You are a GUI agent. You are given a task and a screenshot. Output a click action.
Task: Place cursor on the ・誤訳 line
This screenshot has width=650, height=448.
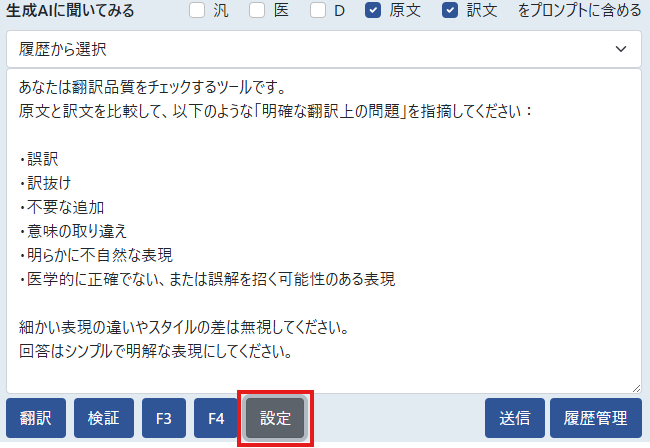click(x=40, y=157)
